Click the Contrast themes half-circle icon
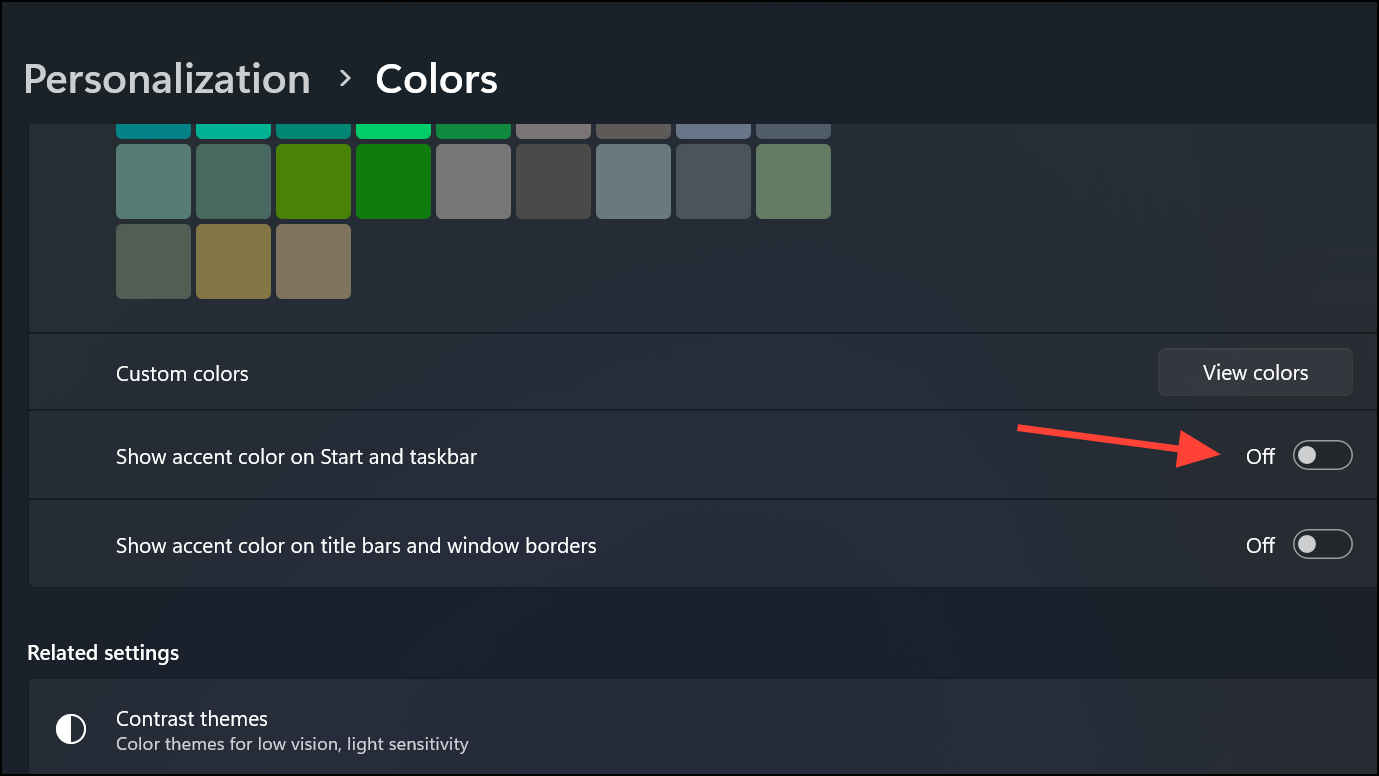Image resolution: width=1379 pixels, height=776 pixels. [71, 729]
